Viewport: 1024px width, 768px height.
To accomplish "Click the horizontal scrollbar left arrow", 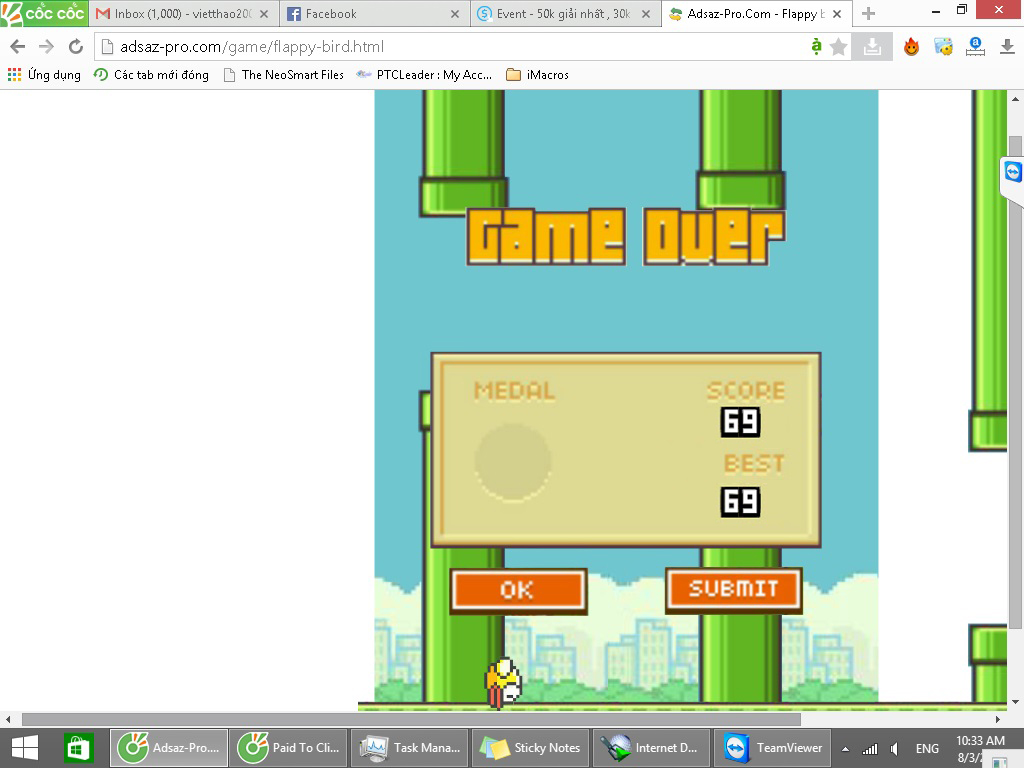I will pyautogui.click(x=8, y=719).
